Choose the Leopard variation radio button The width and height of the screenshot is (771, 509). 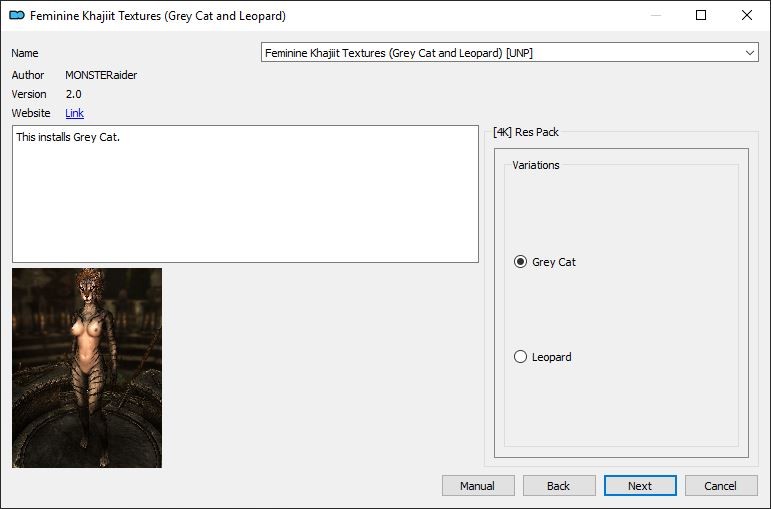click(520, 357)
